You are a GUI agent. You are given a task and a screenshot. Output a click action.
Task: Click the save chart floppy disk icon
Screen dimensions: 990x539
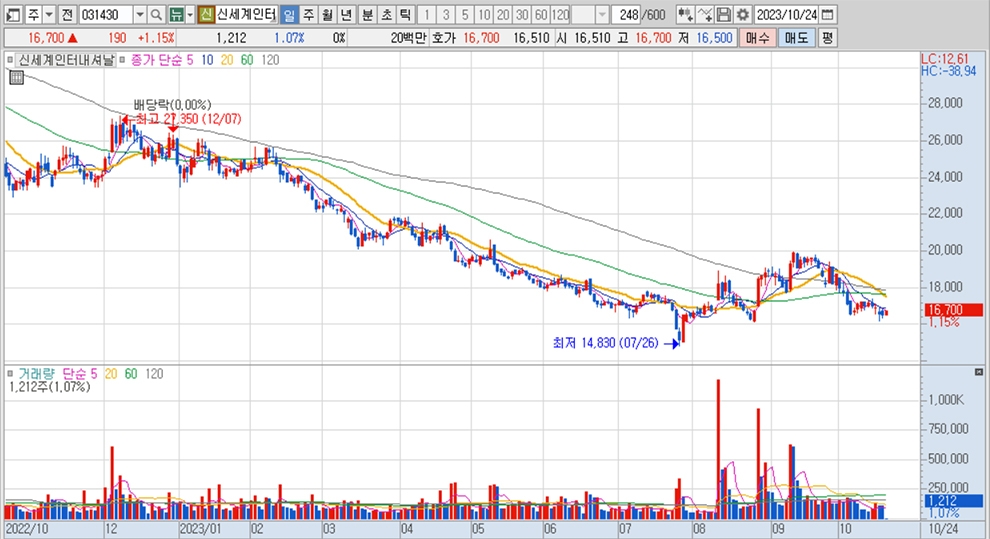(724, 15)
